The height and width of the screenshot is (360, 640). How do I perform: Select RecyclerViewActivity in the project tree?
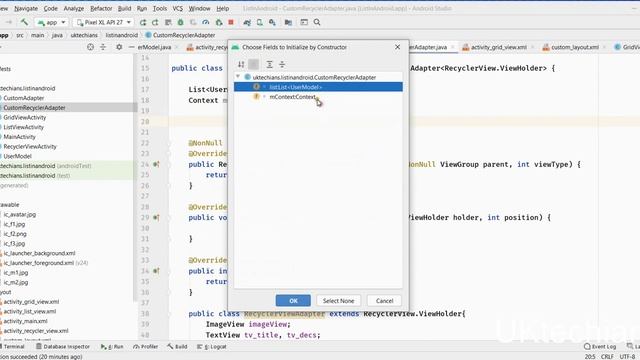point(30,147)
